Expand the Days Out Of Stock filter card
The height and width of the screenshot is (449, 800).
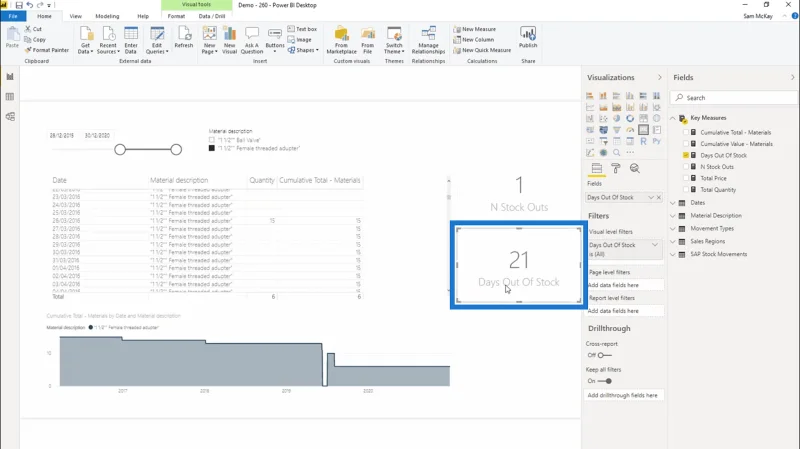[x=655, y=245]
